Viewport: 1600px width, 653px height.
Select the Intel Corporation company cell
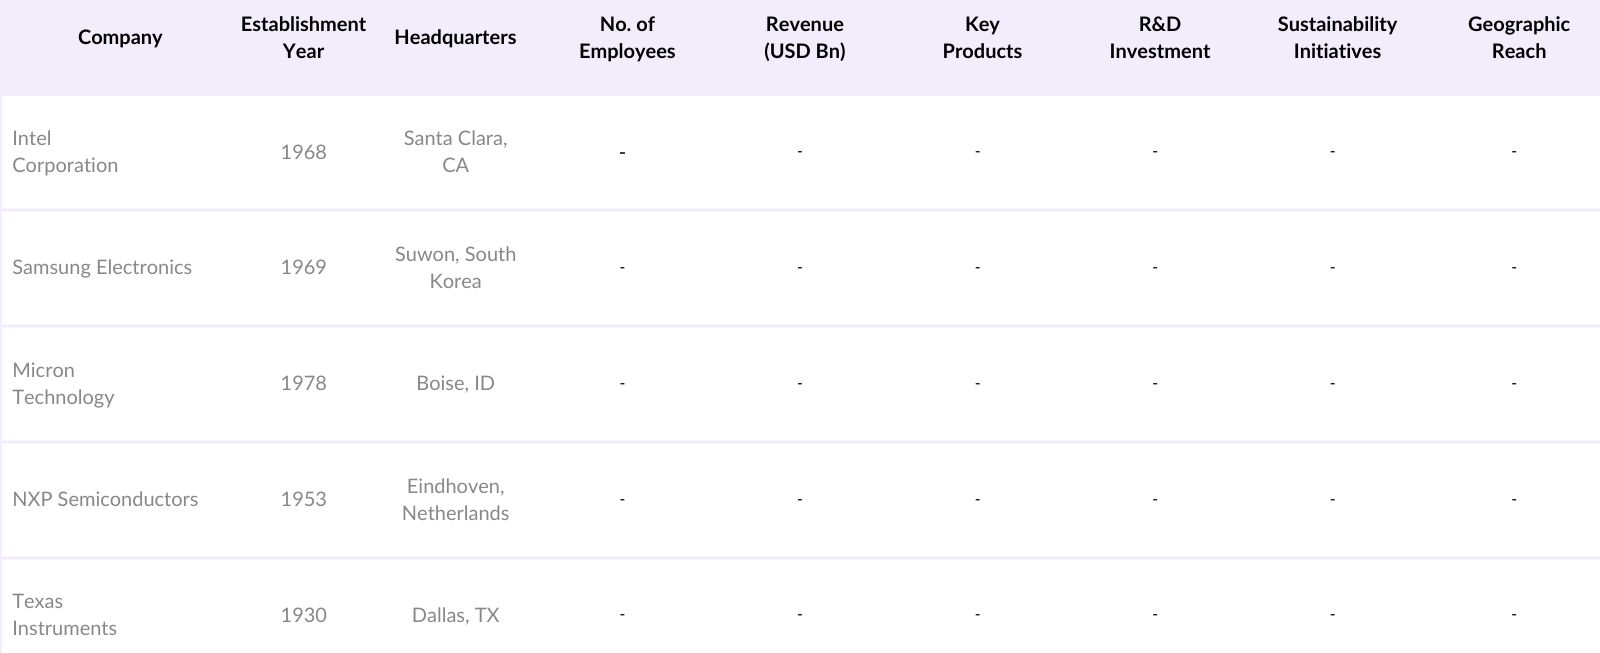[x=65, y=152]
